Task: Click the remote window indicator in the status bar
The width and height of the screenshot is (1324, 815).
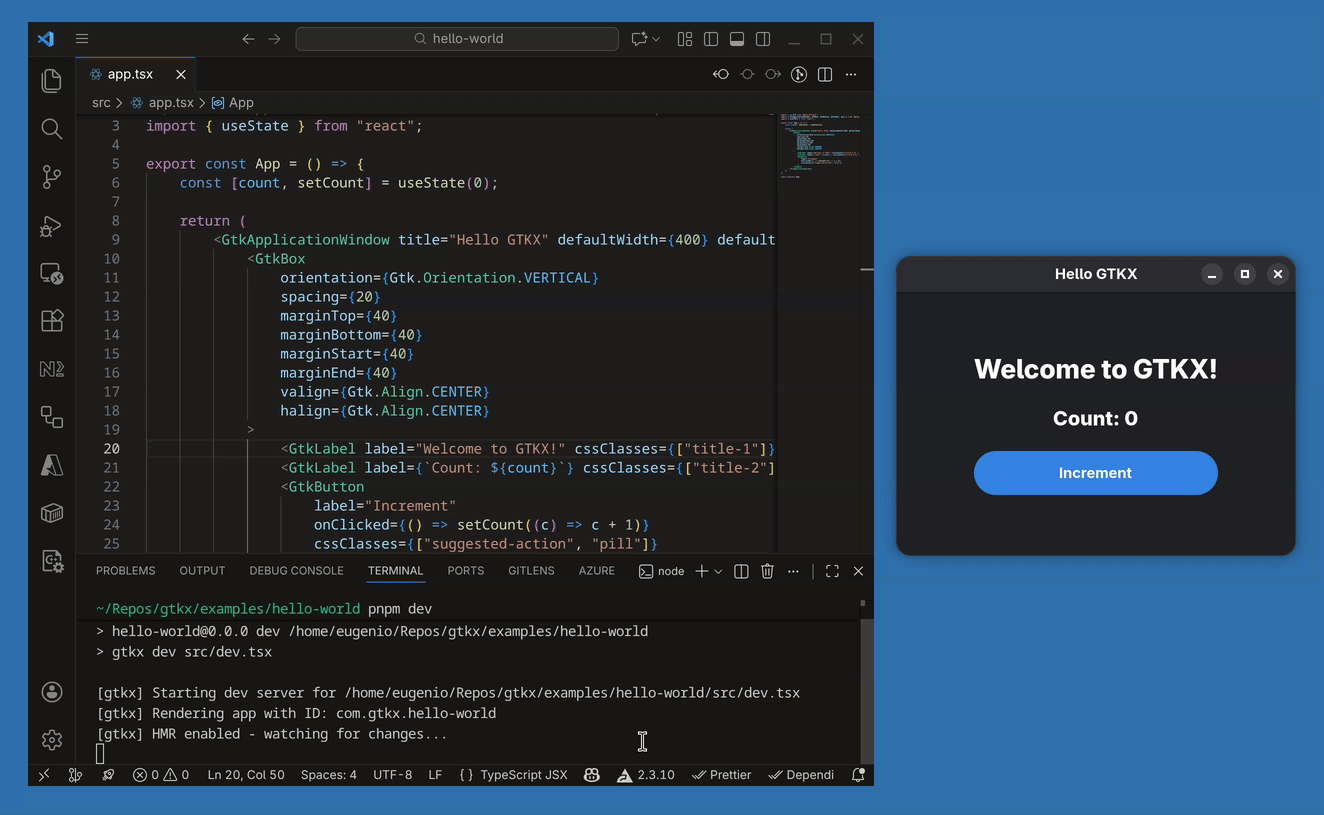Action: point(44,775)
